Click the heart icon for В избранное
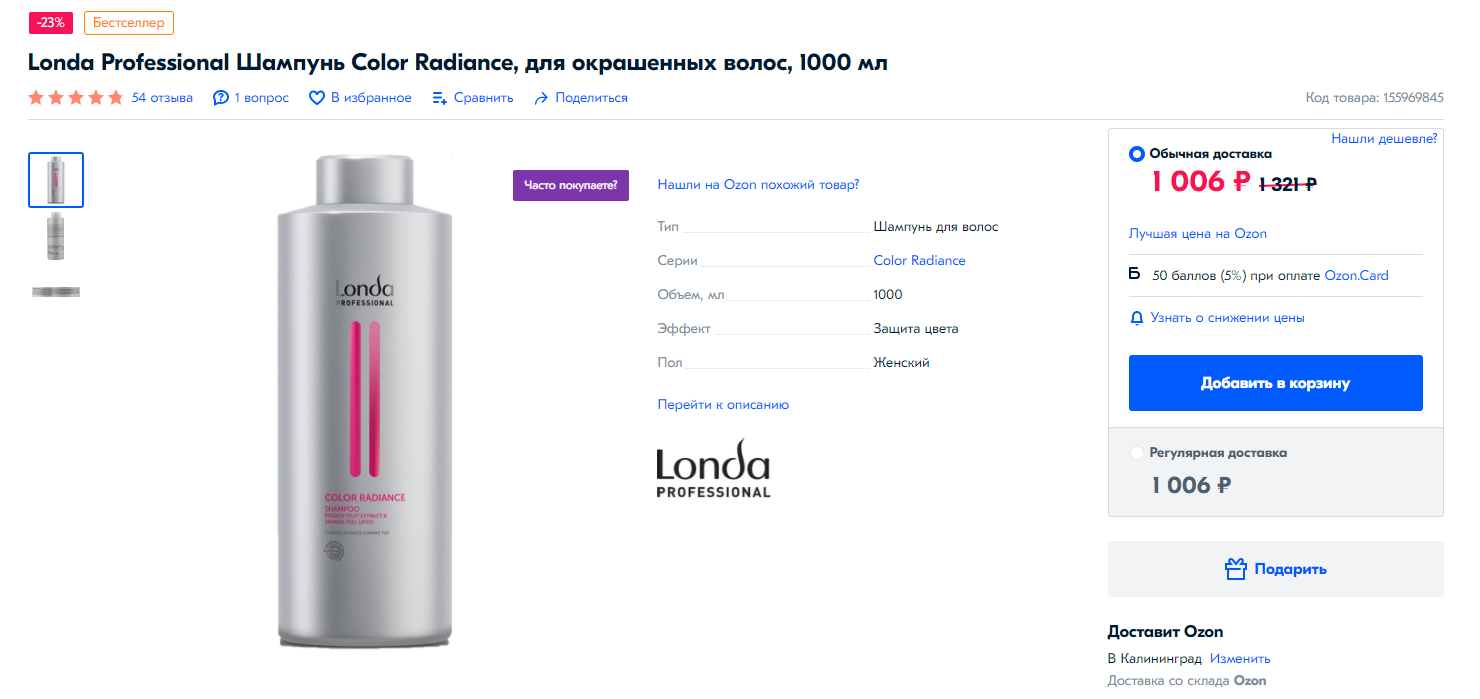1480x699 pixels. point(317,98)
